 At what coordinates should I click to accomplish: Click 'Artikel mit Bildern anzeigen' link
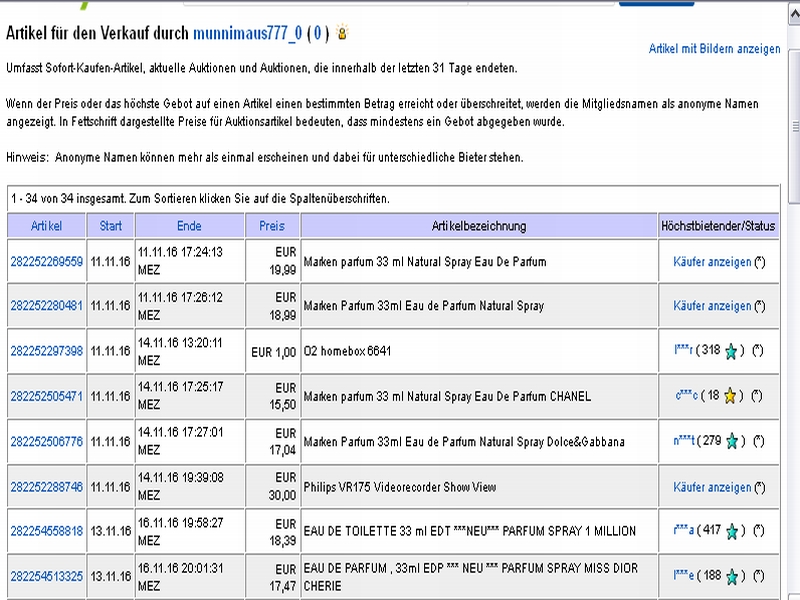pos(714,48)
